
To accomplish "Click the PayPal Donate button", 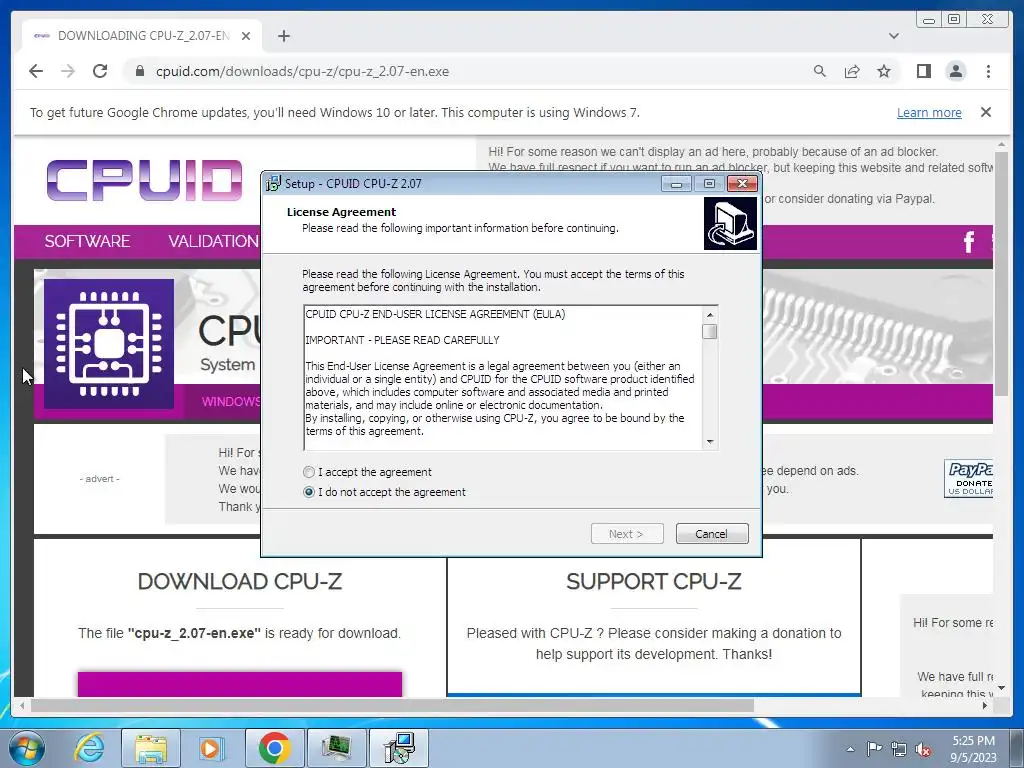I will (968, 479).
